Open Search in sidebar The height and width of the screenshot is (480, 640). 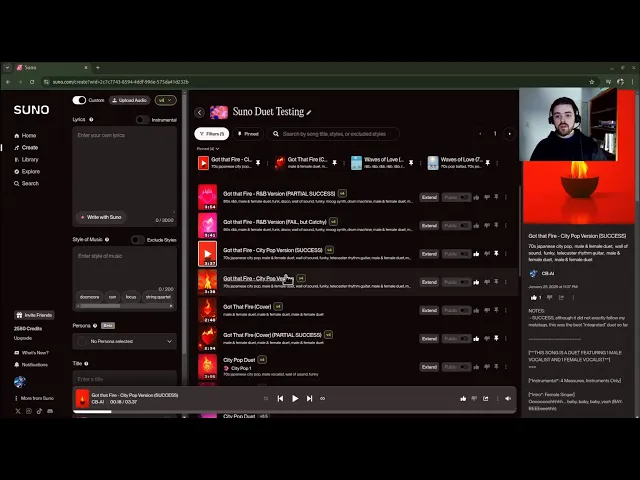(27, 183)
